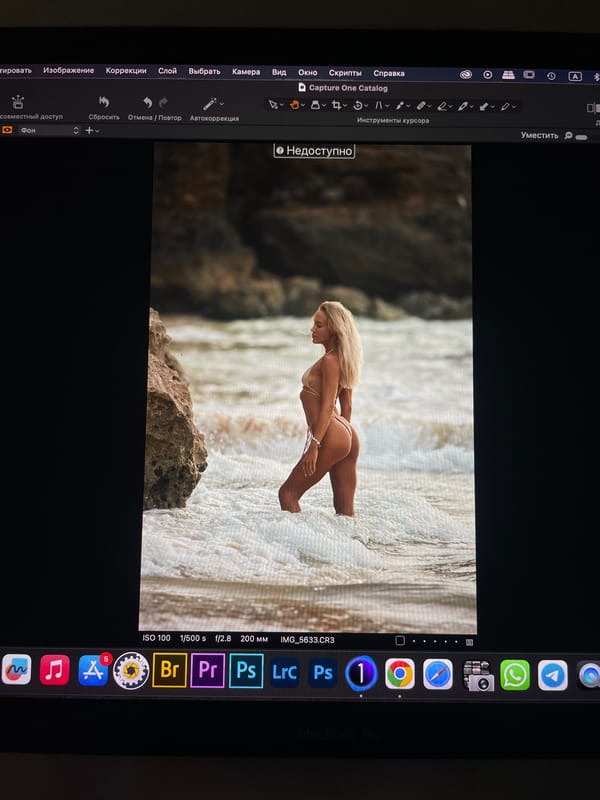The image size is (600, 800).
Task: Open the Crop tool variants arrow
Action: click(345, 106)
